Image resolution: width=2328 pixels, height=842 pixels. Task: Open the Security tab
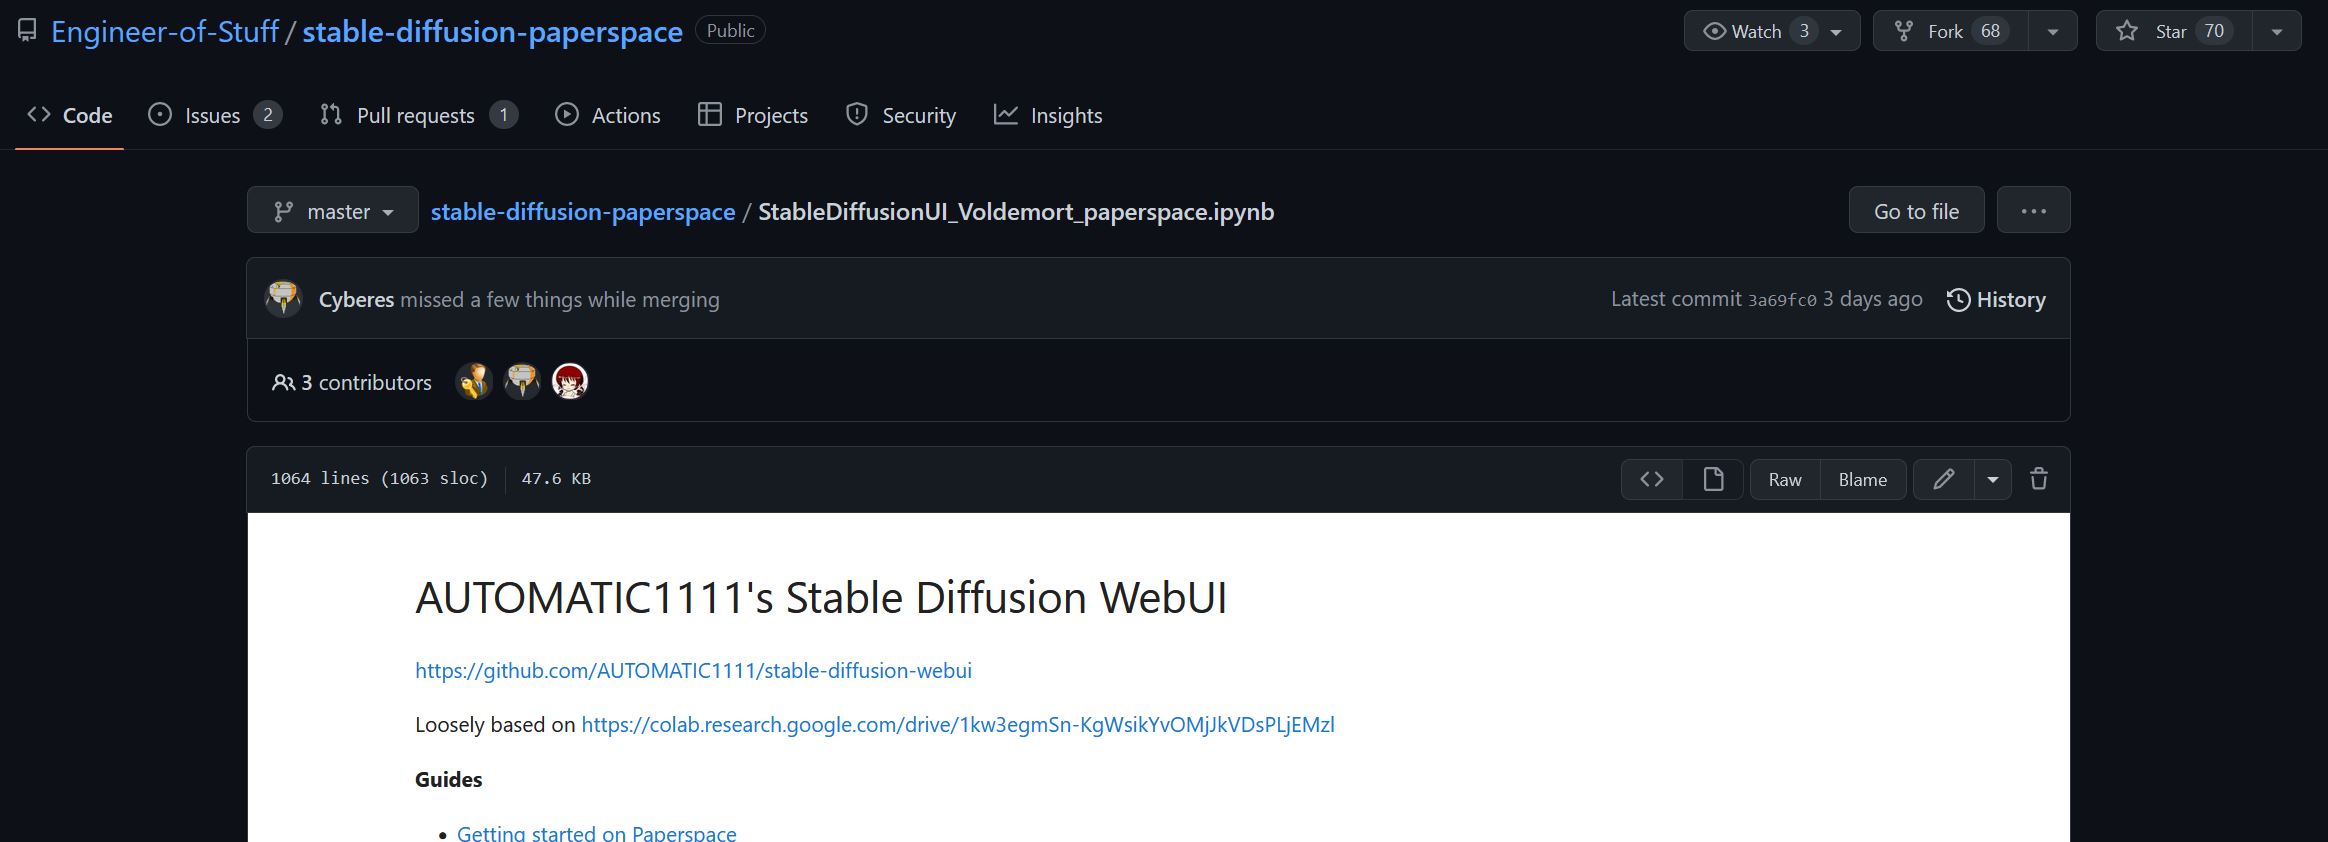coord(901,115)
